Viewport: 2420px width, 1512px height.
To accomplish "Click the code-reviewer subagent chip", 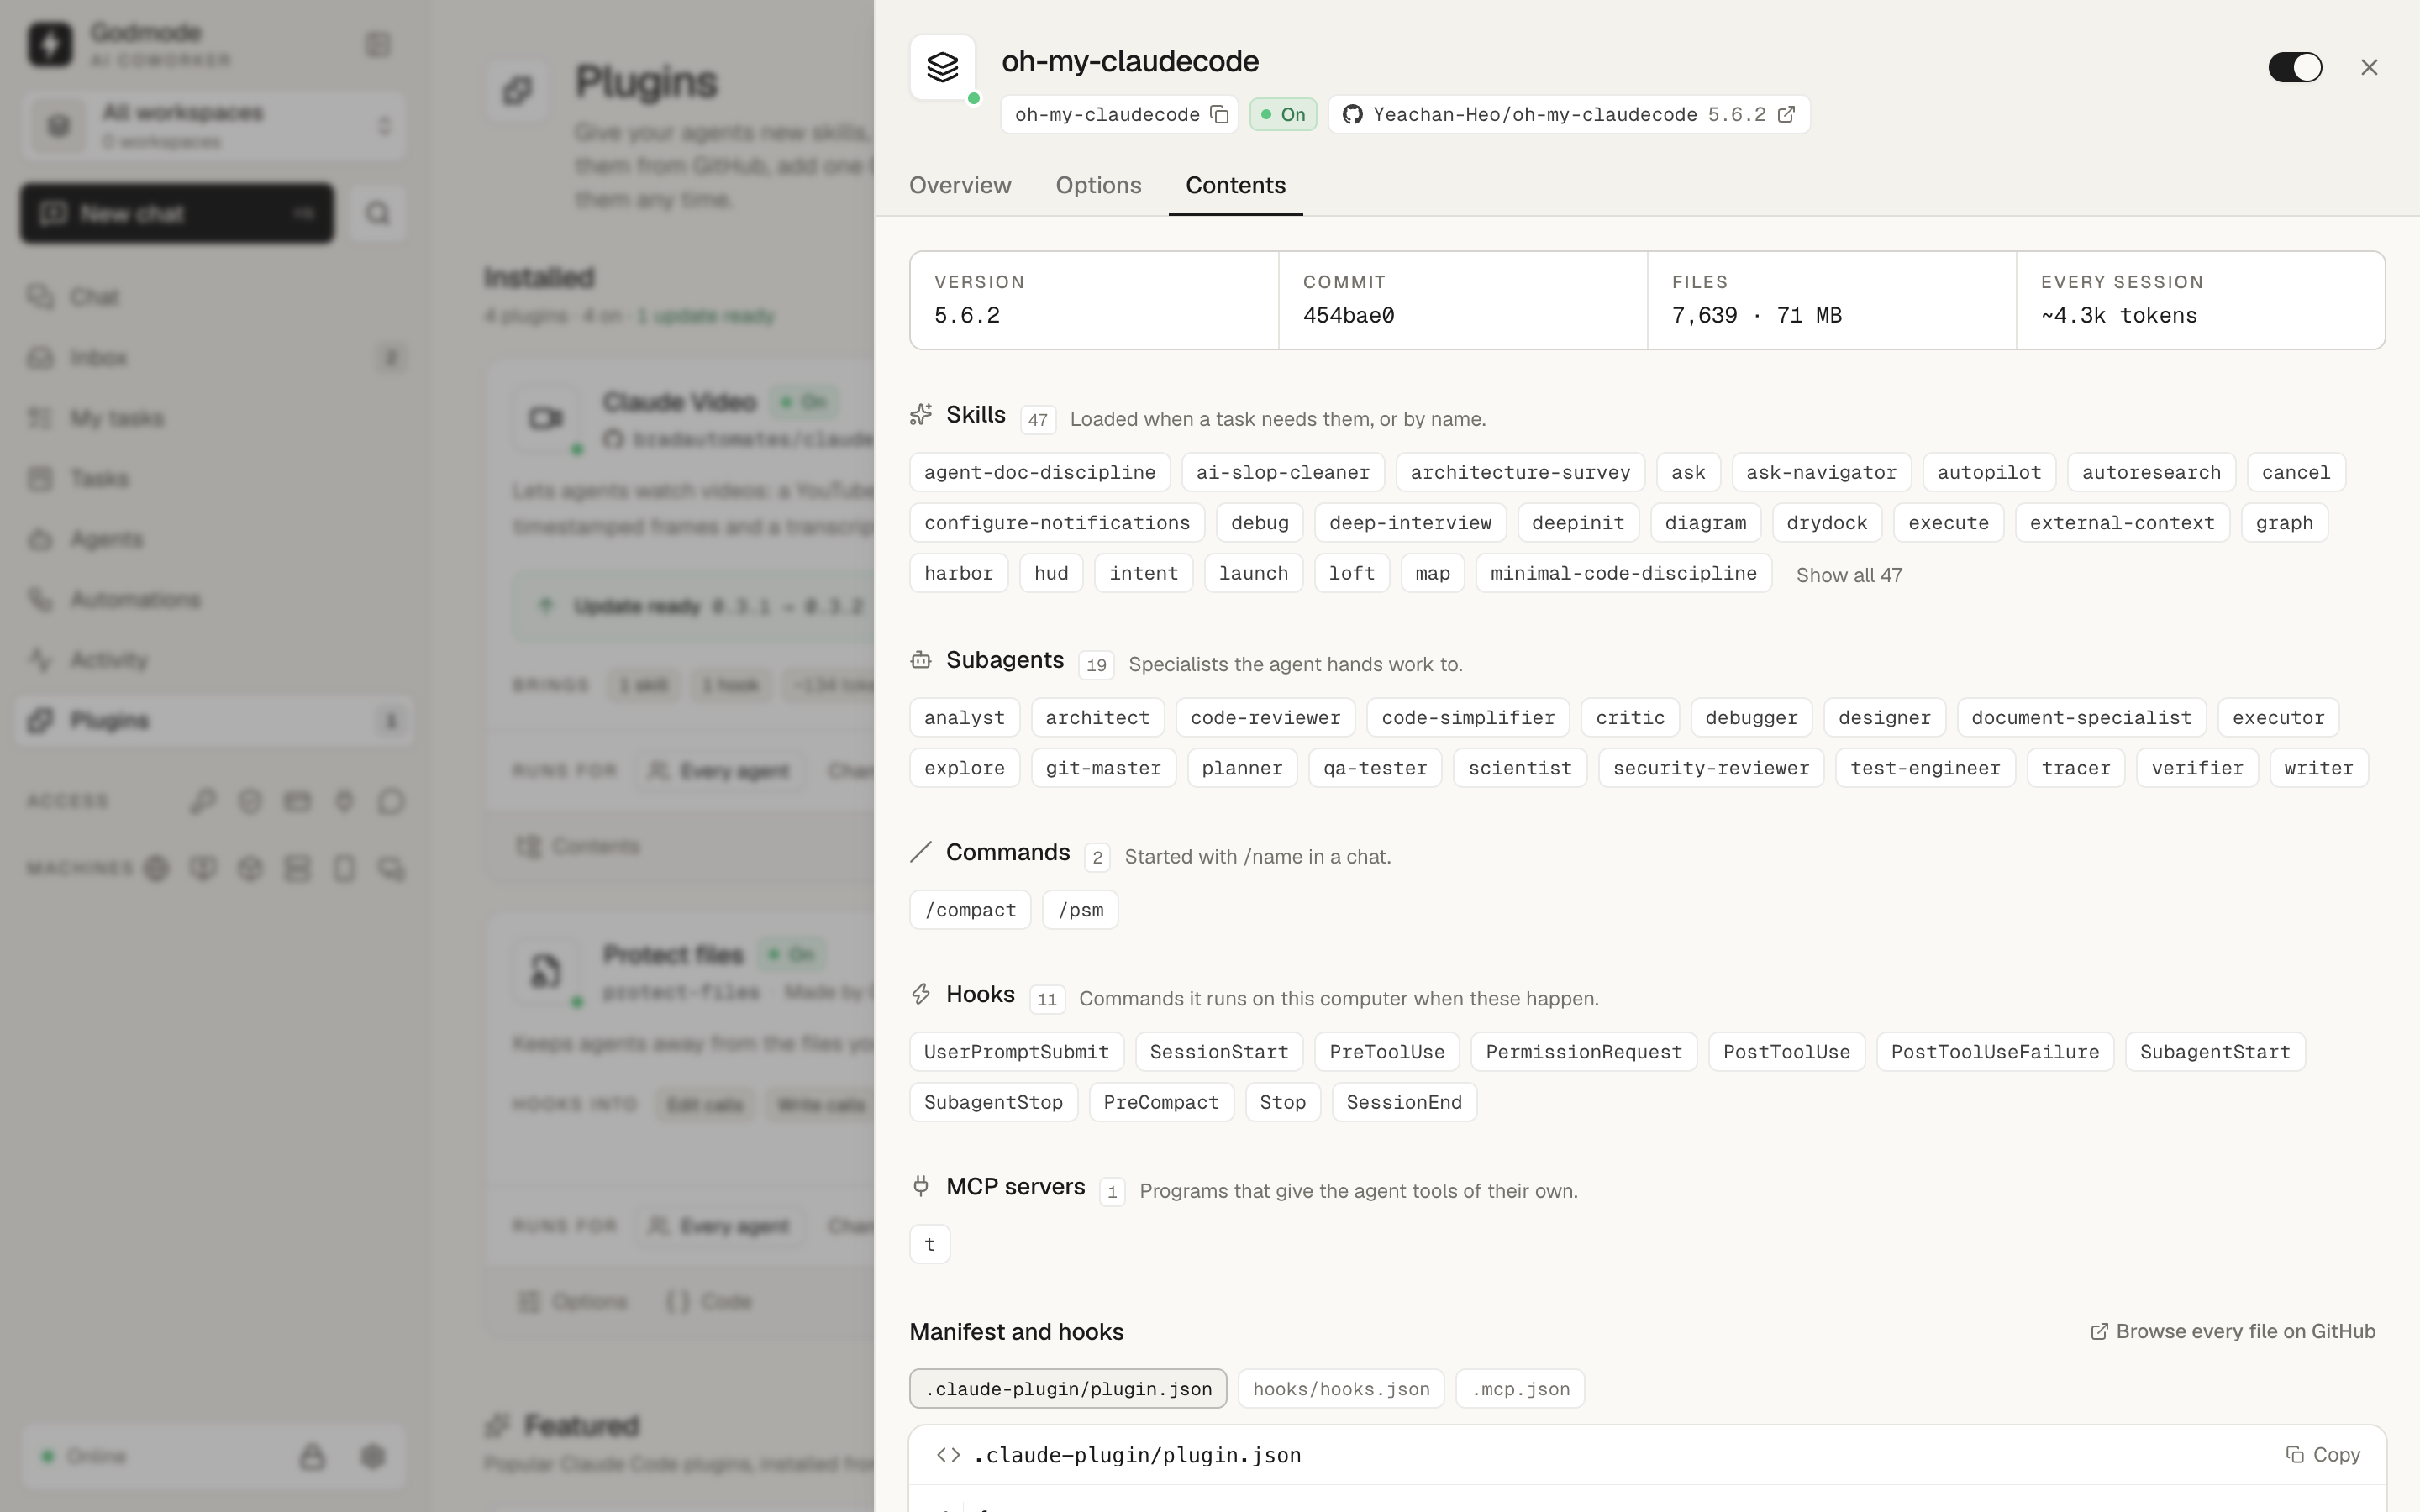I will click(1265, 718).
